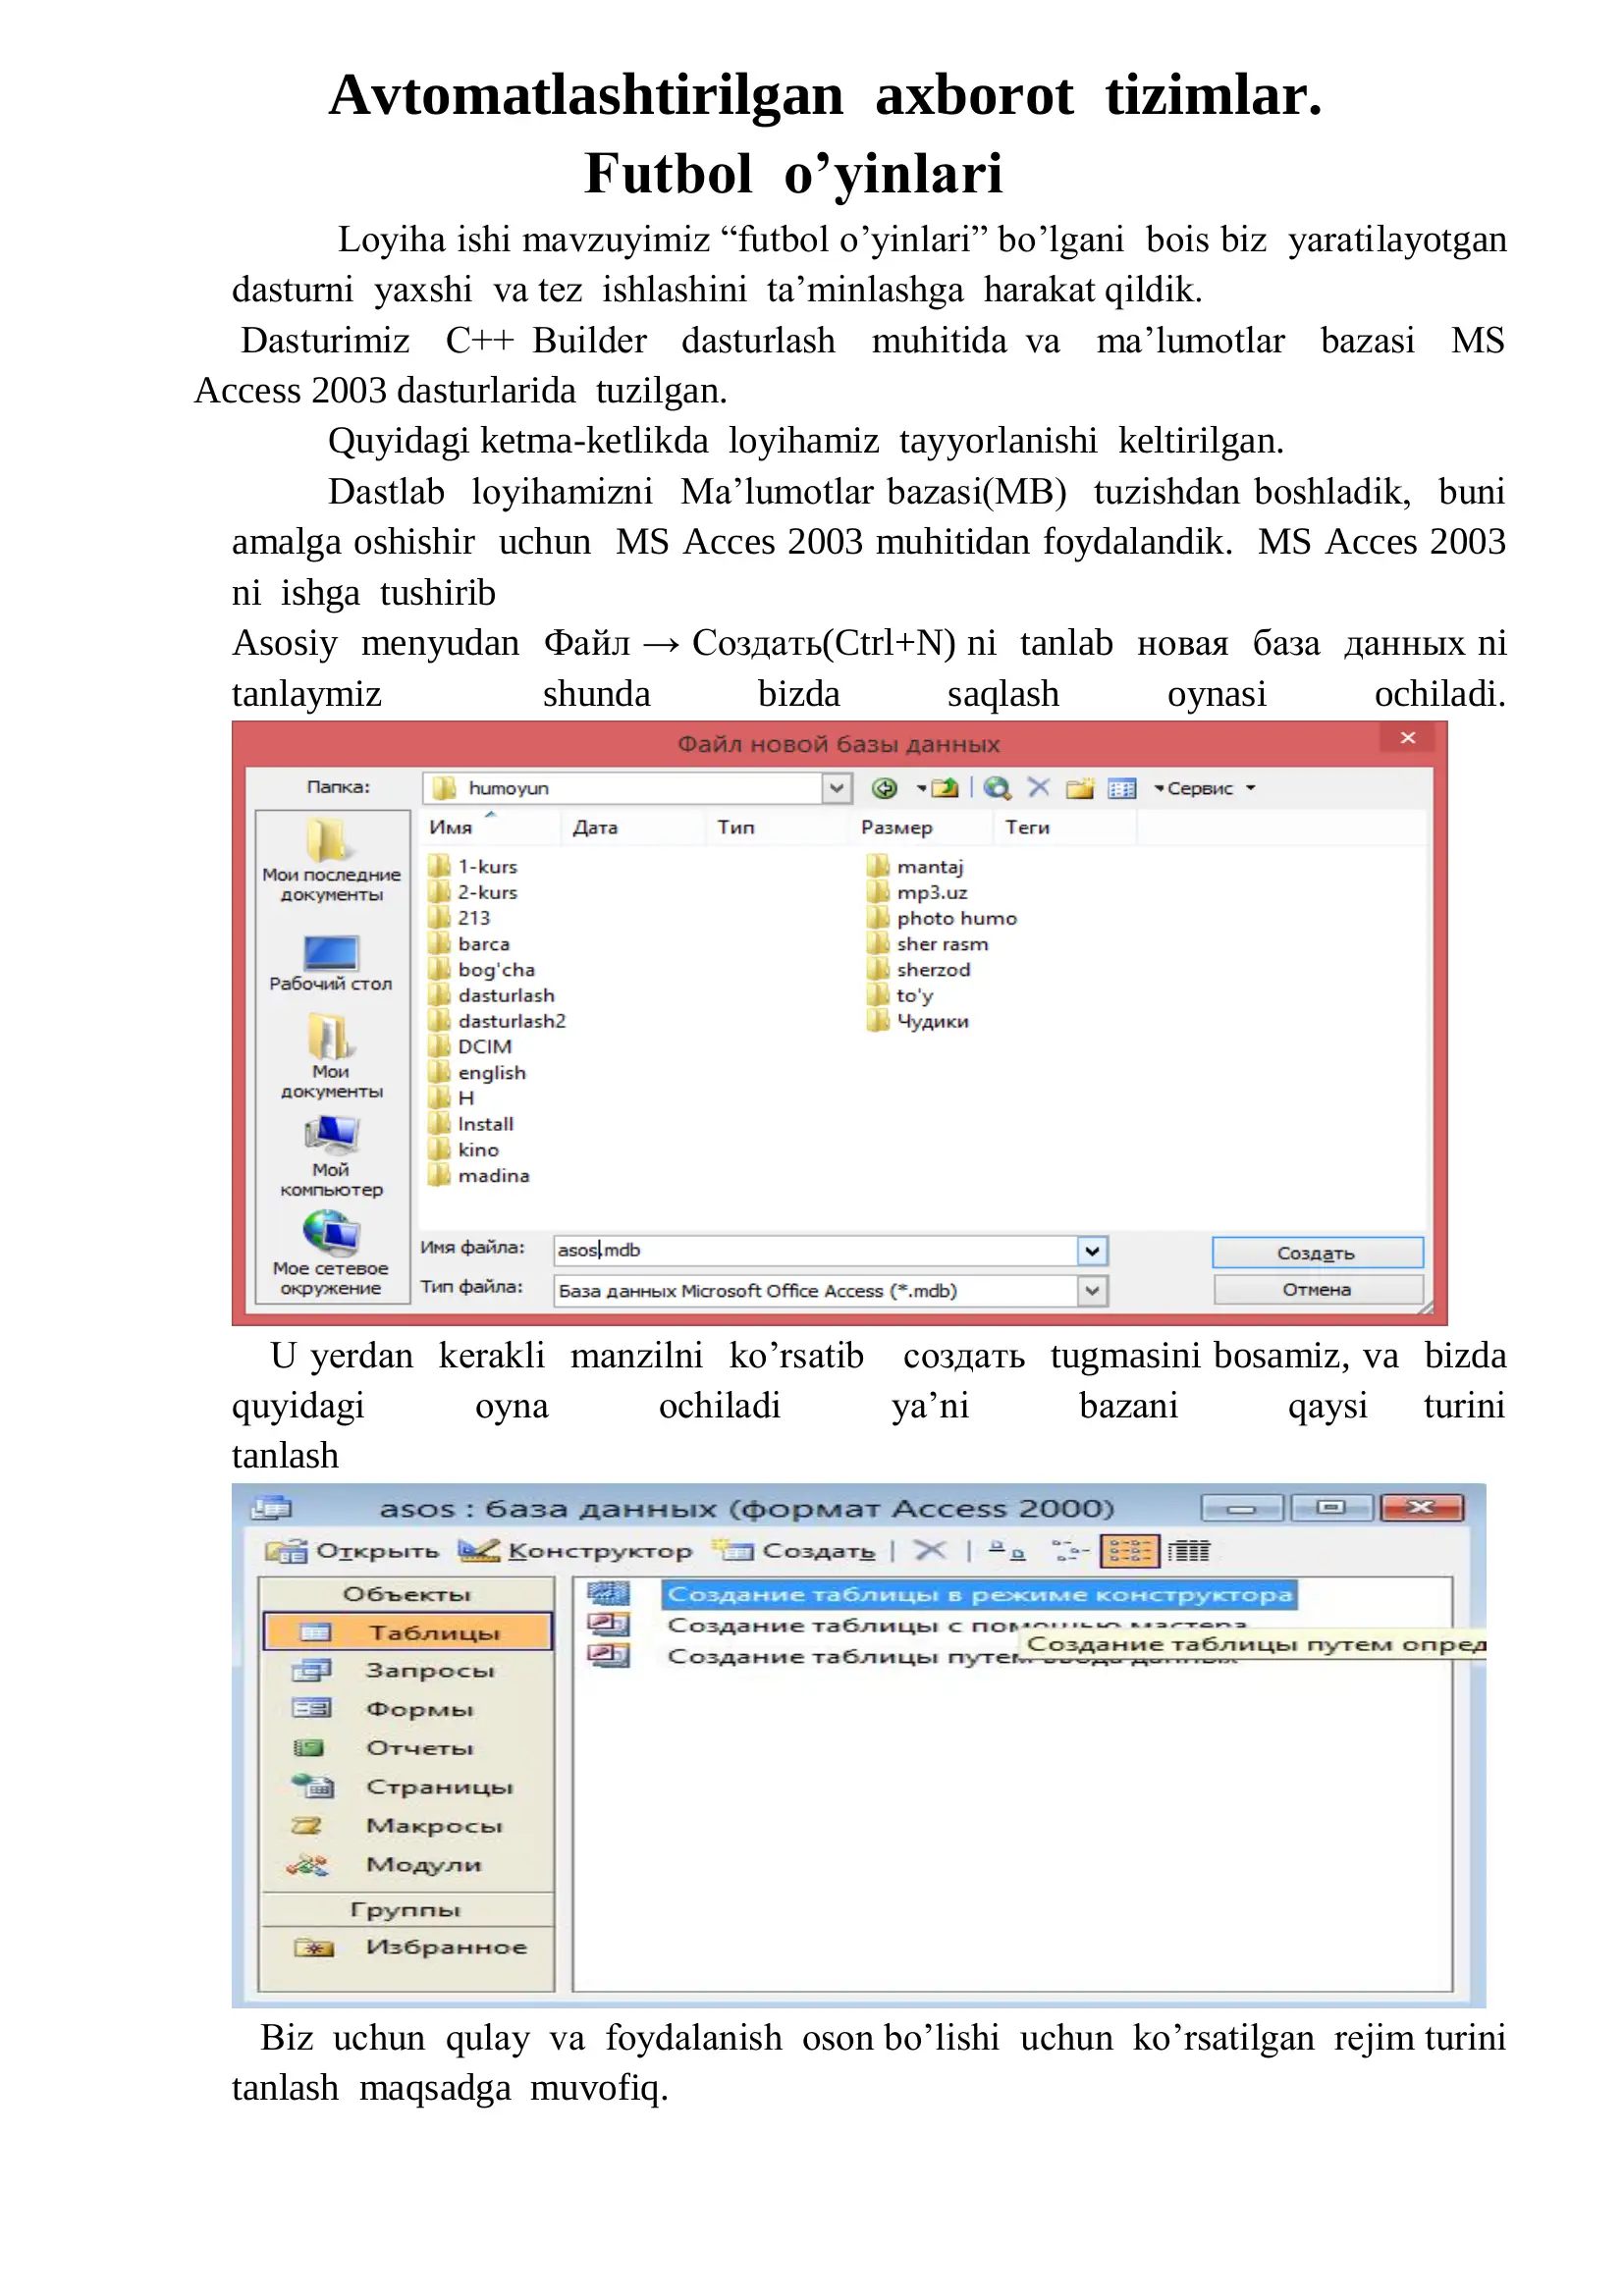
Task: Select Создание таблицы с помощью мастера
Action: [x=957, y=1625]
